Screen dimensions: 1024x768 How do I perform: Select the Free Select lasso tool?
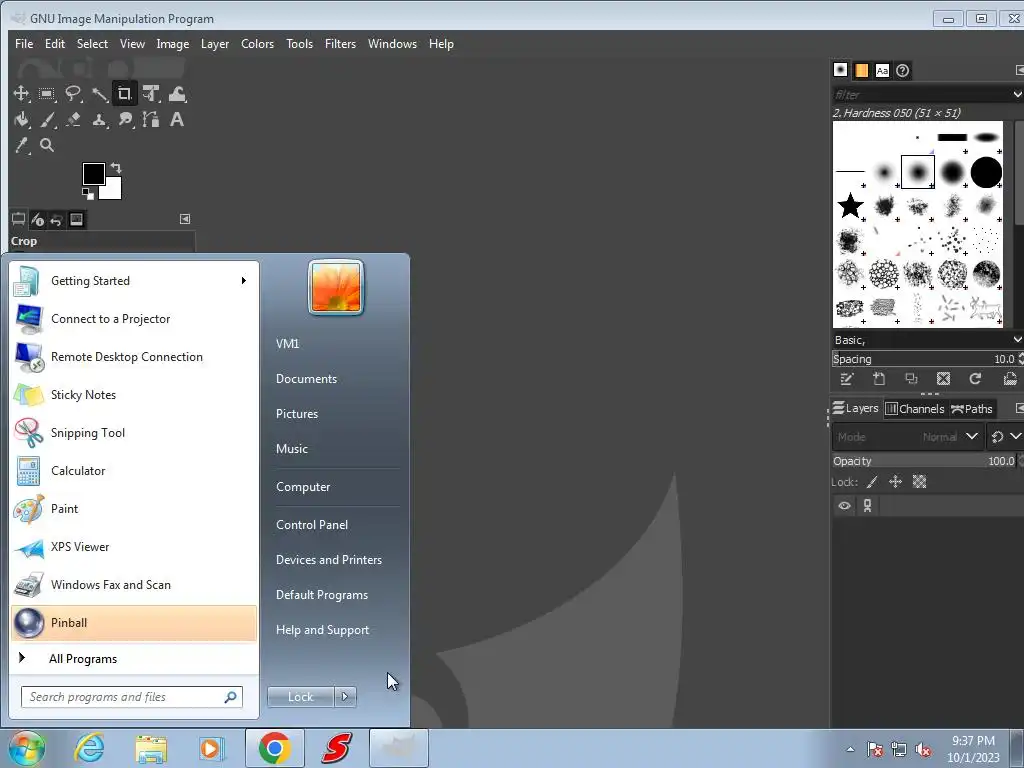pos(72,93)
